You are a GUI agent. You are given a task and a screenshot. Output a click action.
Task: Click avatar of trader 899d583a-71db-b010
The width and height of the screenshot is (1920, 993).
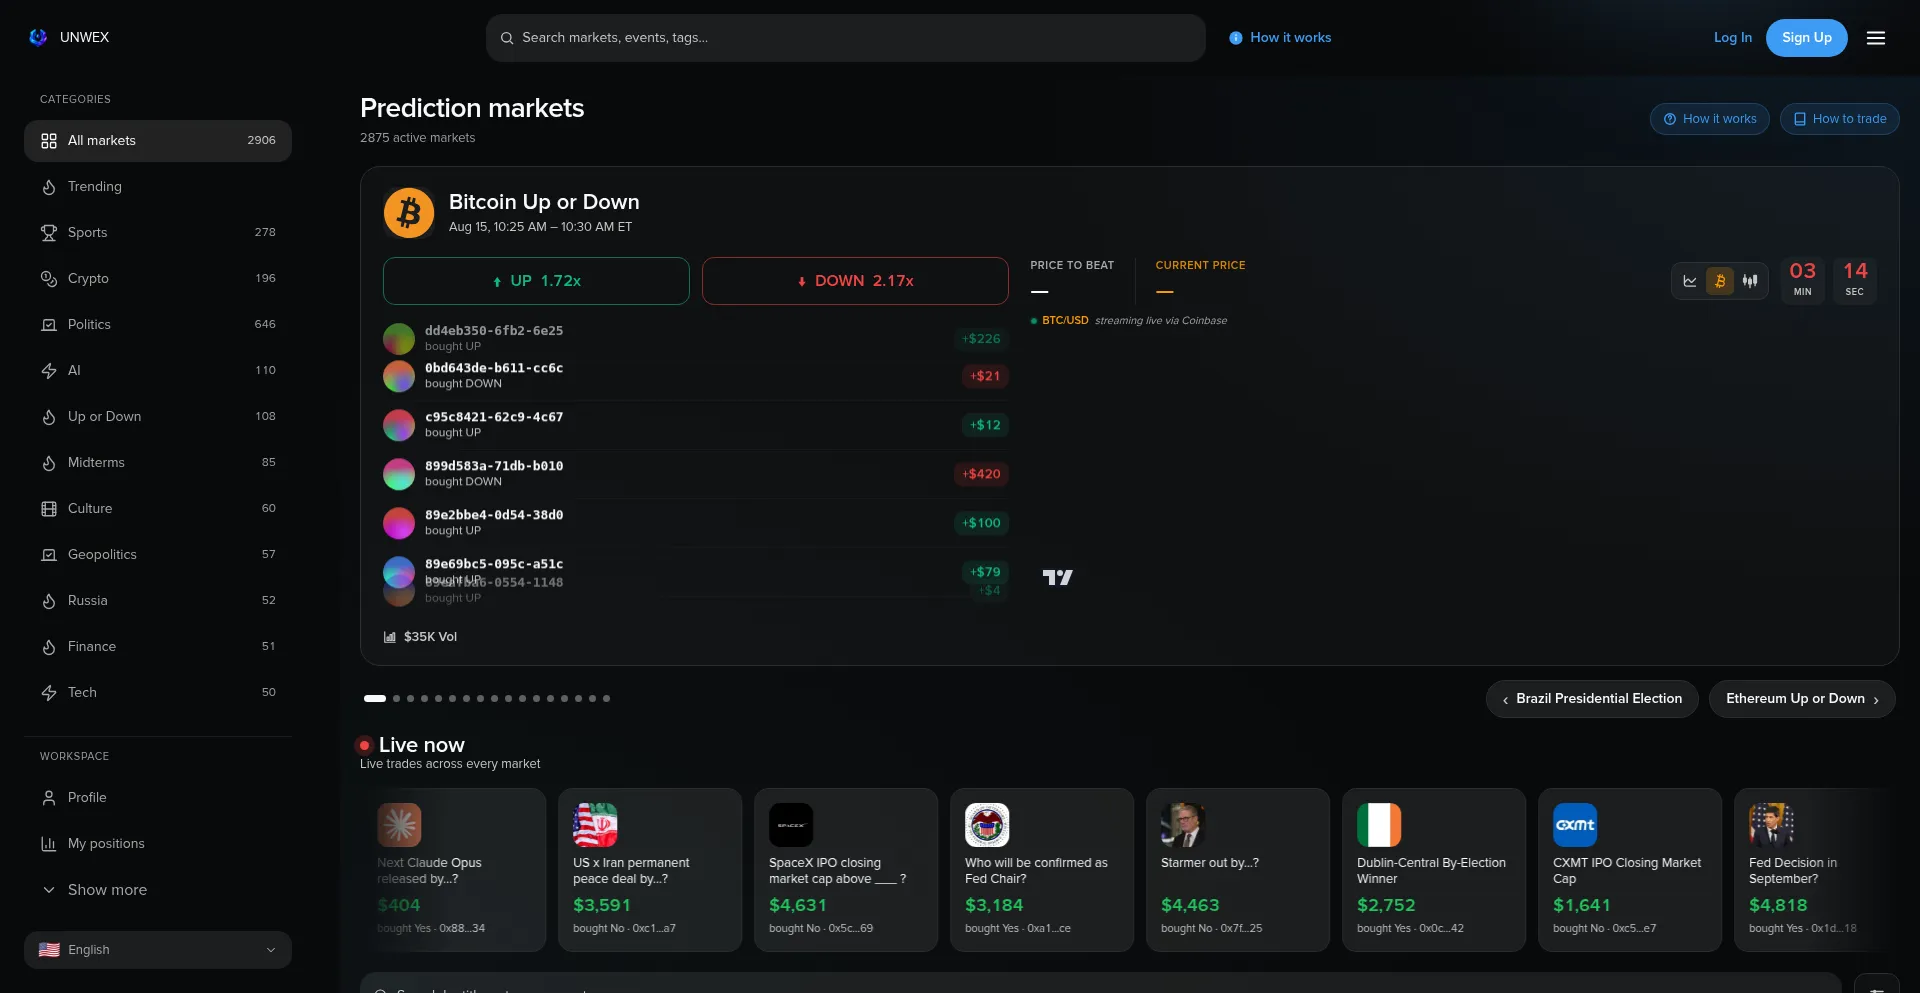[x=399, y=474]
